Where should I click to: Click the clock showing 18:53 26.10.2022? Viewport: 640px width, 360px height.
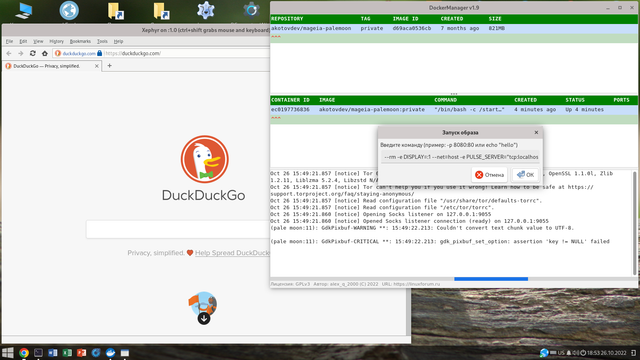(x=607, y=353)
